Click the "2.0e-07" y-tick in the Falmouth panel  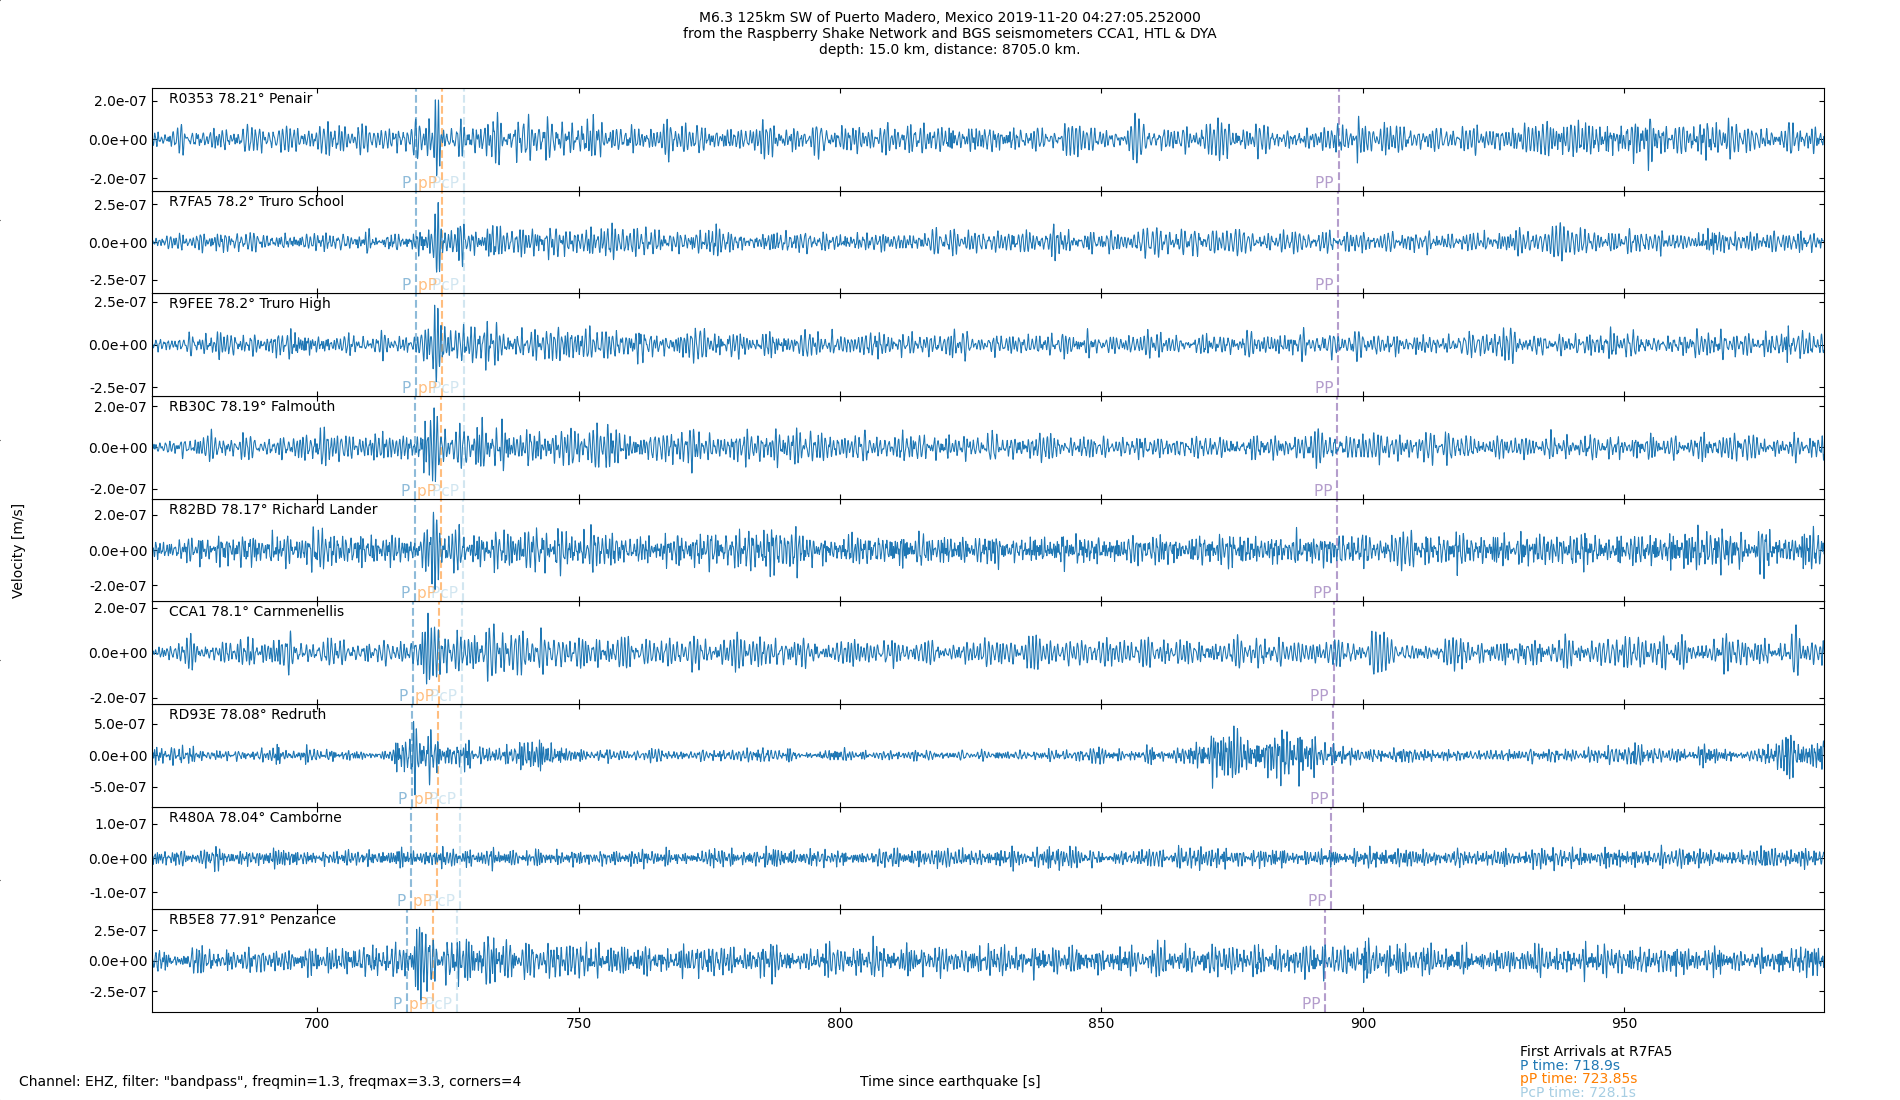(121, 407)
